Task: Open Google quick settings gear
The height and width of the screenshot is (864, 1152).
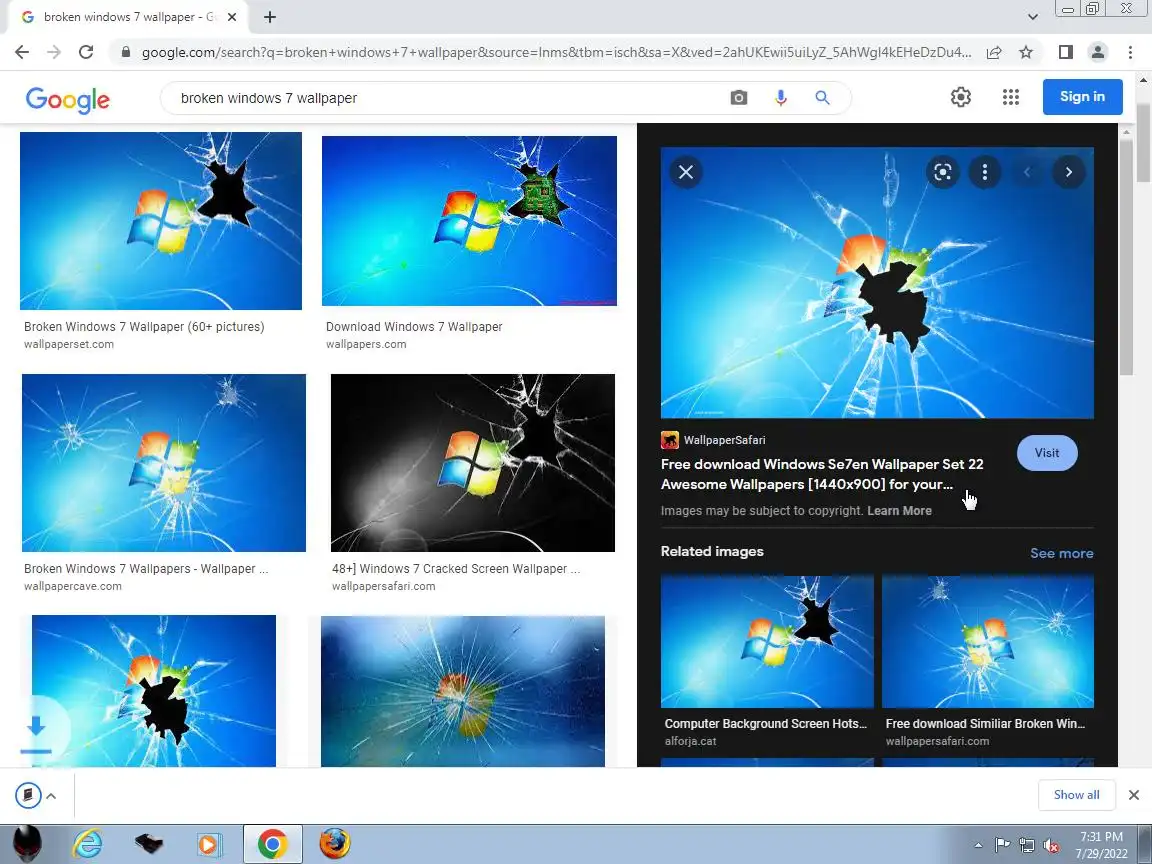Action: [x=961, y=97]
